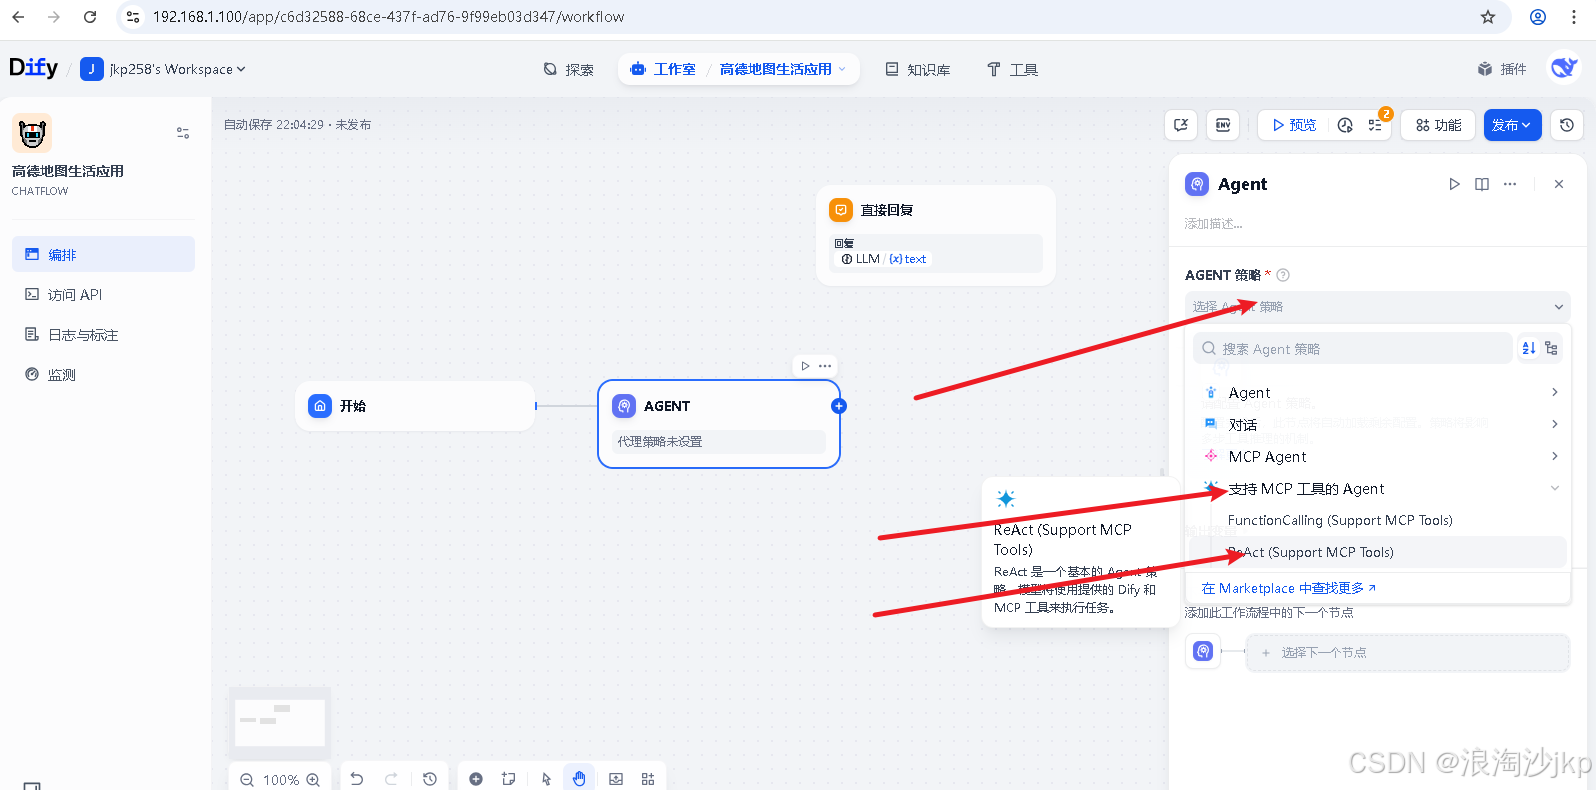Open 日志与标注 in the sidebar
This screenshot has width=1596, height=790.
click(103, 334)
